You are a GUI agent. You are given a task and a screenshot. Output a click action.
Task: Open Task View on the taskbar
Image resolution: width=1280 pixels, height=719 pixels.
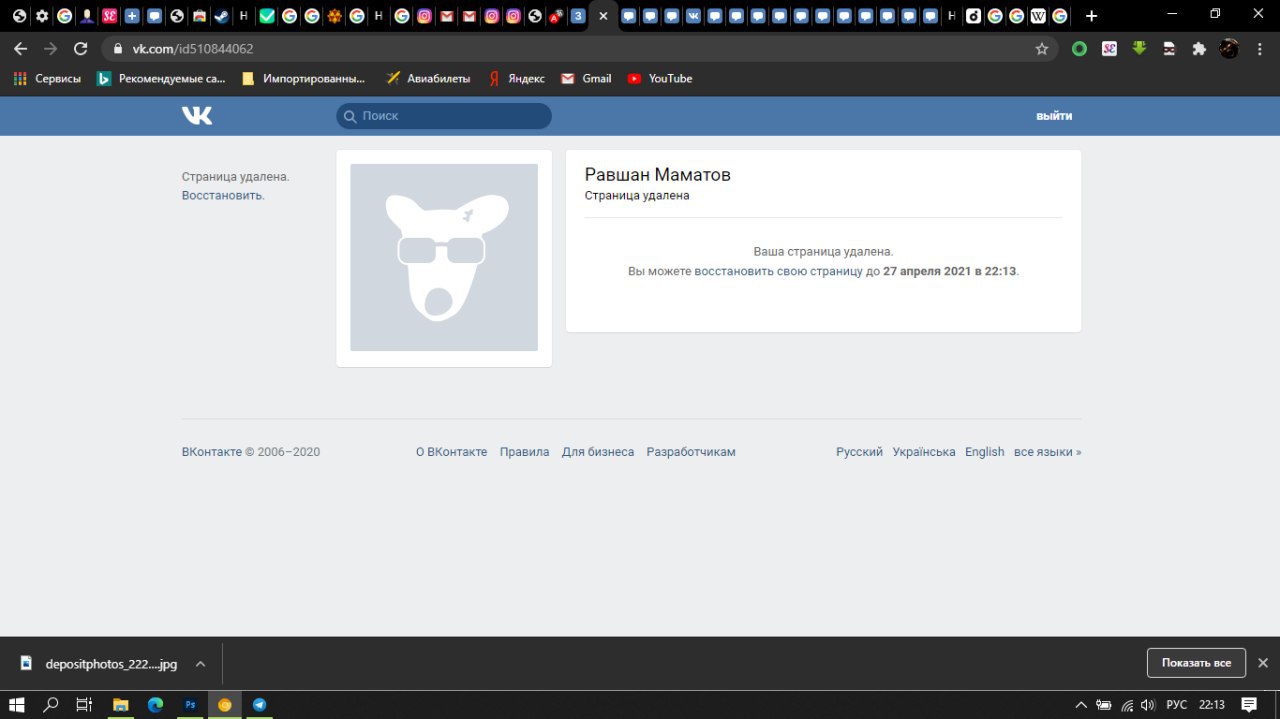[x=85, y=704]
